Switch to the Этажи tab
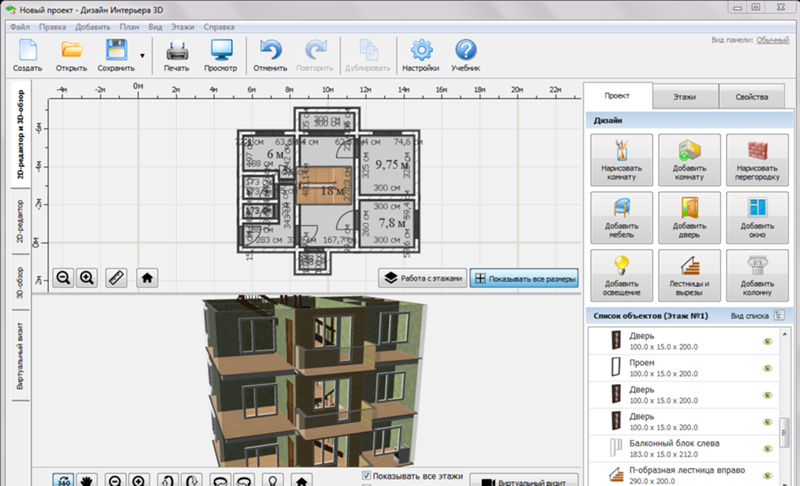The width and height of the screenshot is (800, 486). pyautogui.click(x=685, y=97)
